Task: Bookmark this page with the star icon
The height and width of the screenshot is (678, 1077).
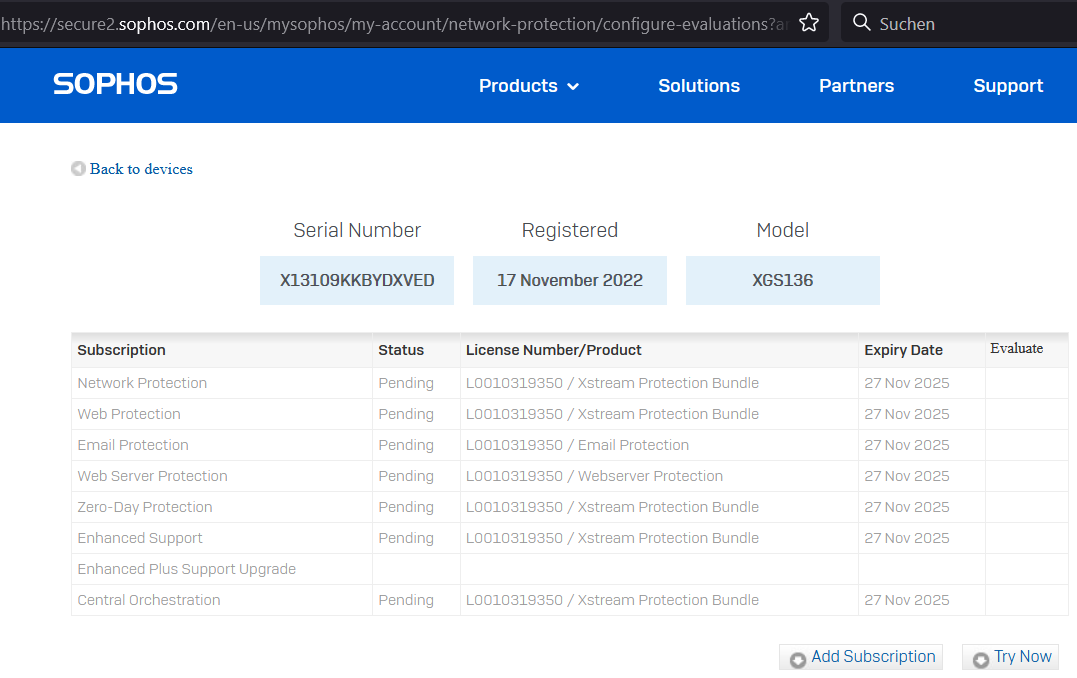Action: coord(809,23)
